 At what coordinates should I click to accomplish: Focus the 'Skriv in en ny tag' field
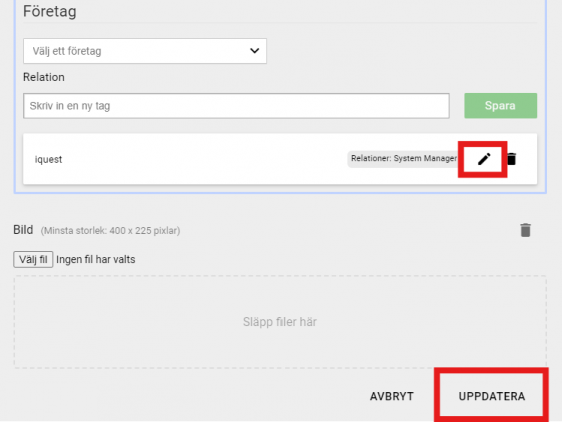(236, 106)
